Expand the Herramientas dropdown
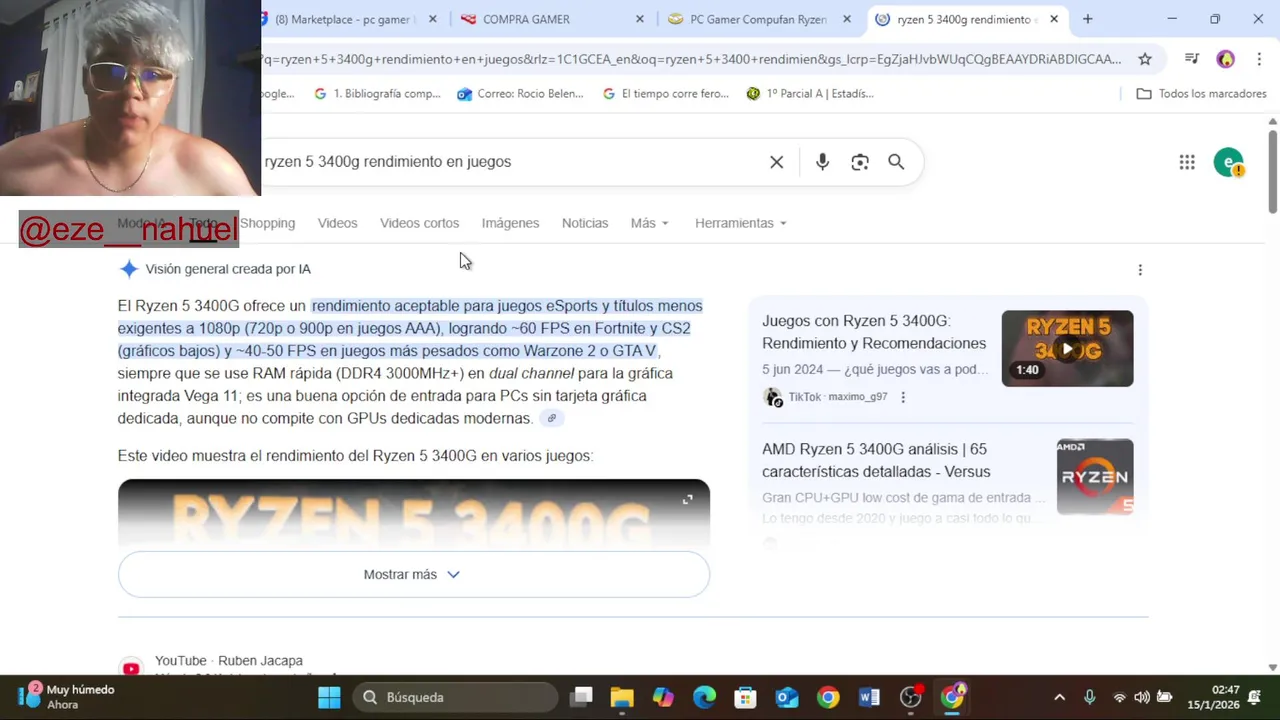The height and width of the screenshot is (720, 1280). point(741,223)
